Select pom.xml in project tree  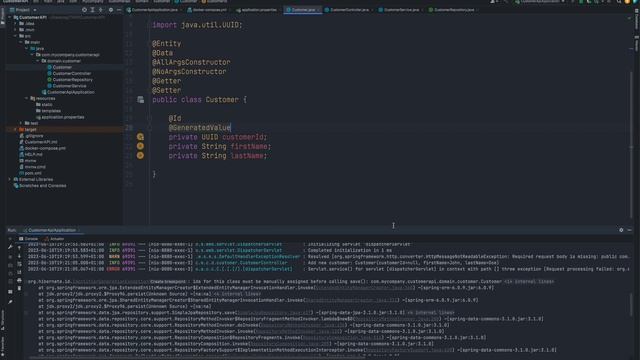(30, 173)
